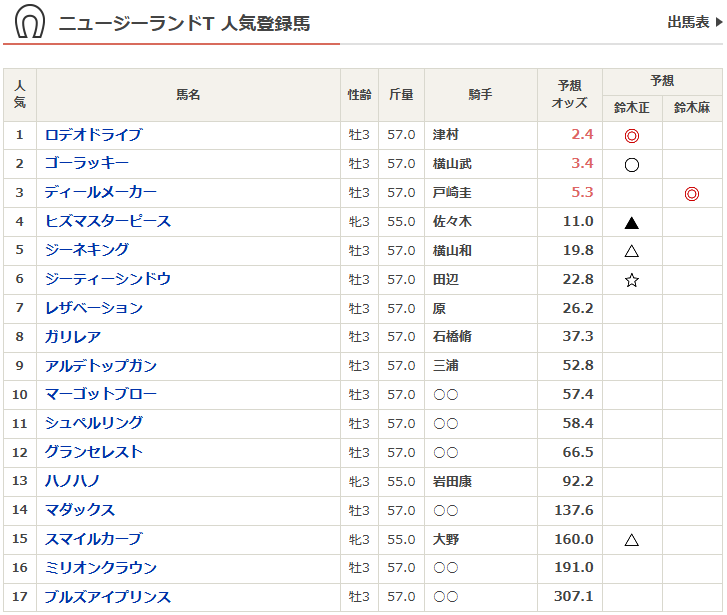
Task: Click the double circle mark for ロデオドライブ
Action: click(x=631, y=136)
